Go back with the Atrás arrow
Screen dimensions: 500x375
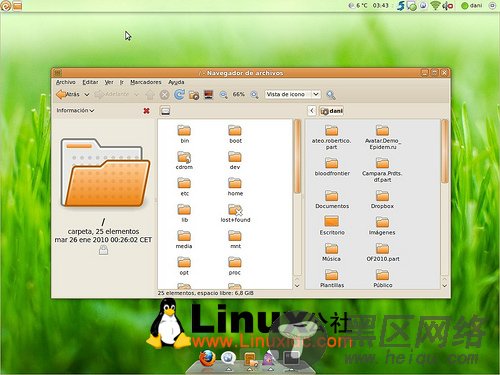tap(68, 95)
